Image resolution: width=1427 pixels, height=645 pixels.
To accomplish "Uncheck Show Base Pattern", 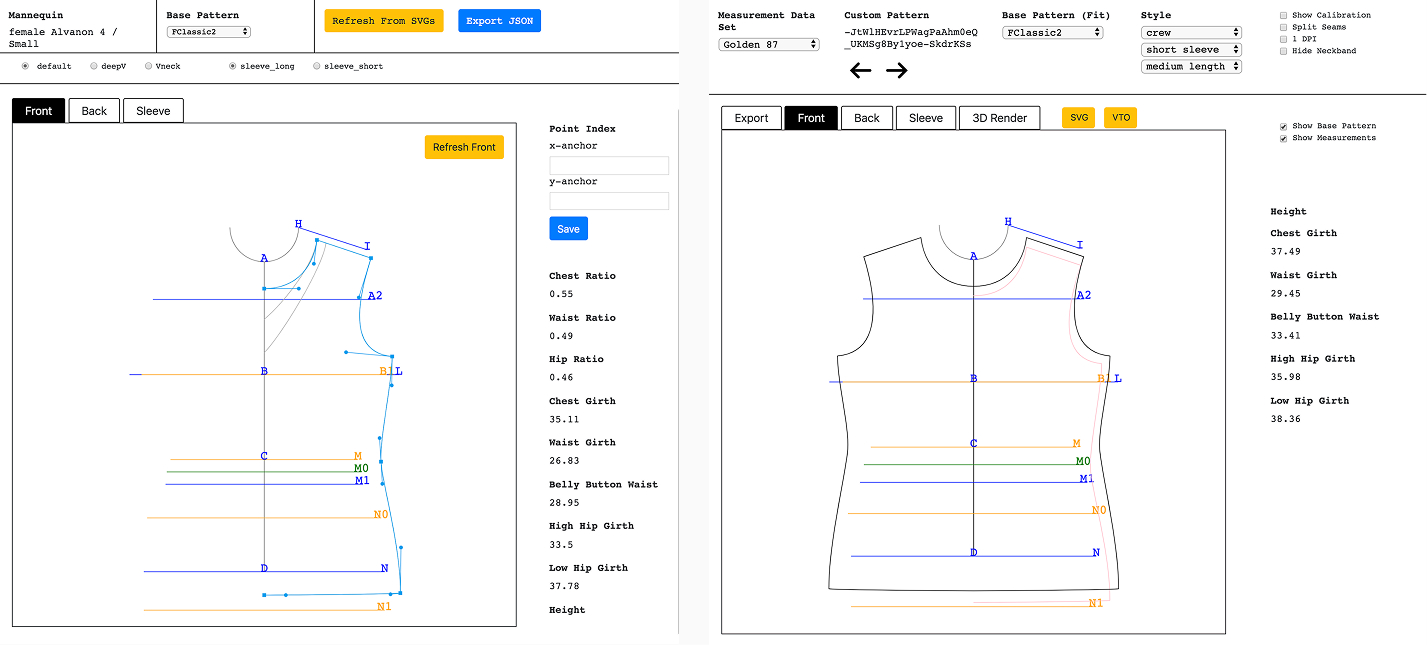I will click(1284, 127).
